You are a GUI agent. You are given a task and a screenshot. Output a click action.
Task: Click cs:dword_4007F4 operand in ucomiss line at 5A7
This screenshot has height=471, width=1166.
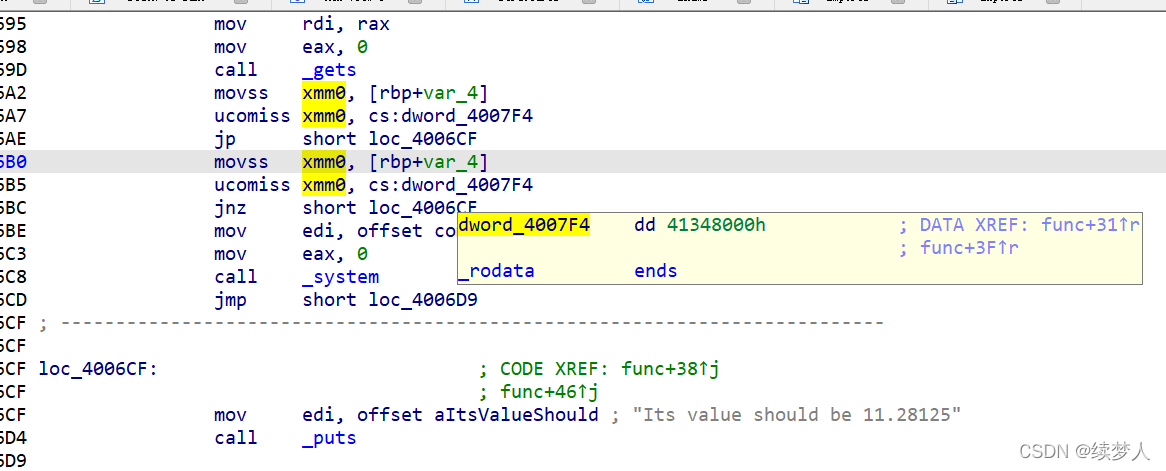pos(451,117)
